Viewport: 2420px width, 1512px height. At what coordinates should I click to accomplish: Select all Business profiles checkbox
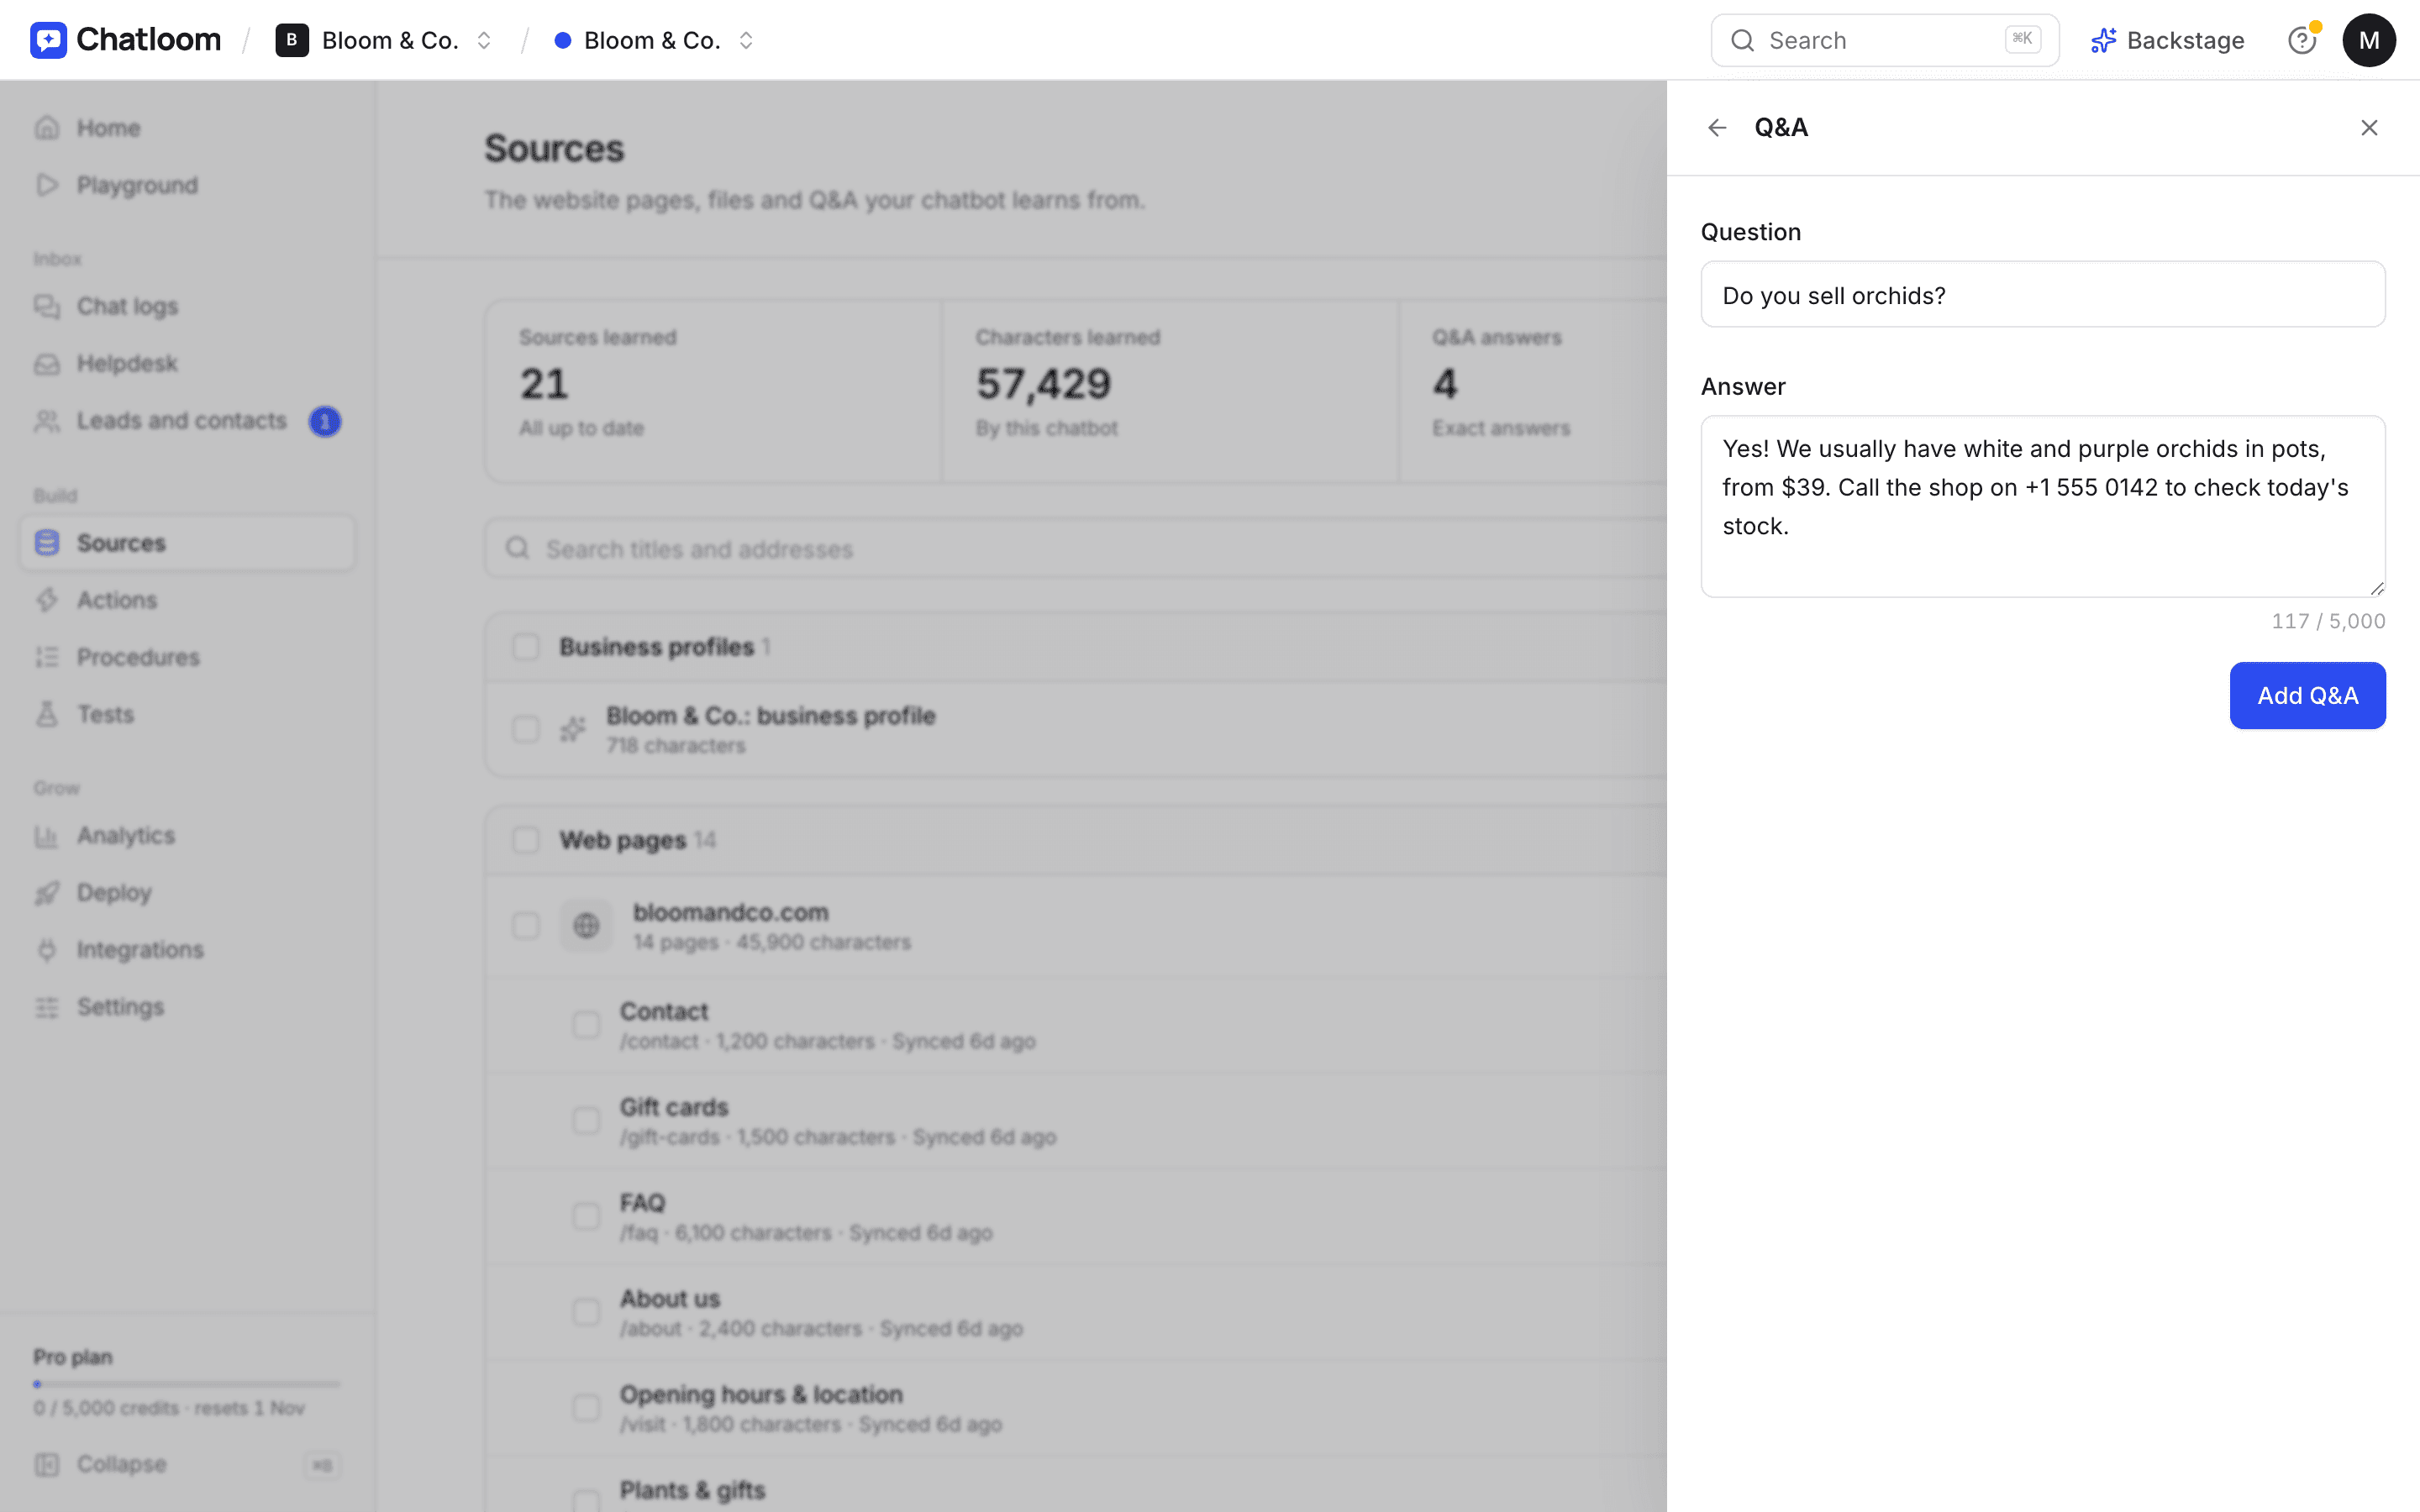[x=526, y=647]
